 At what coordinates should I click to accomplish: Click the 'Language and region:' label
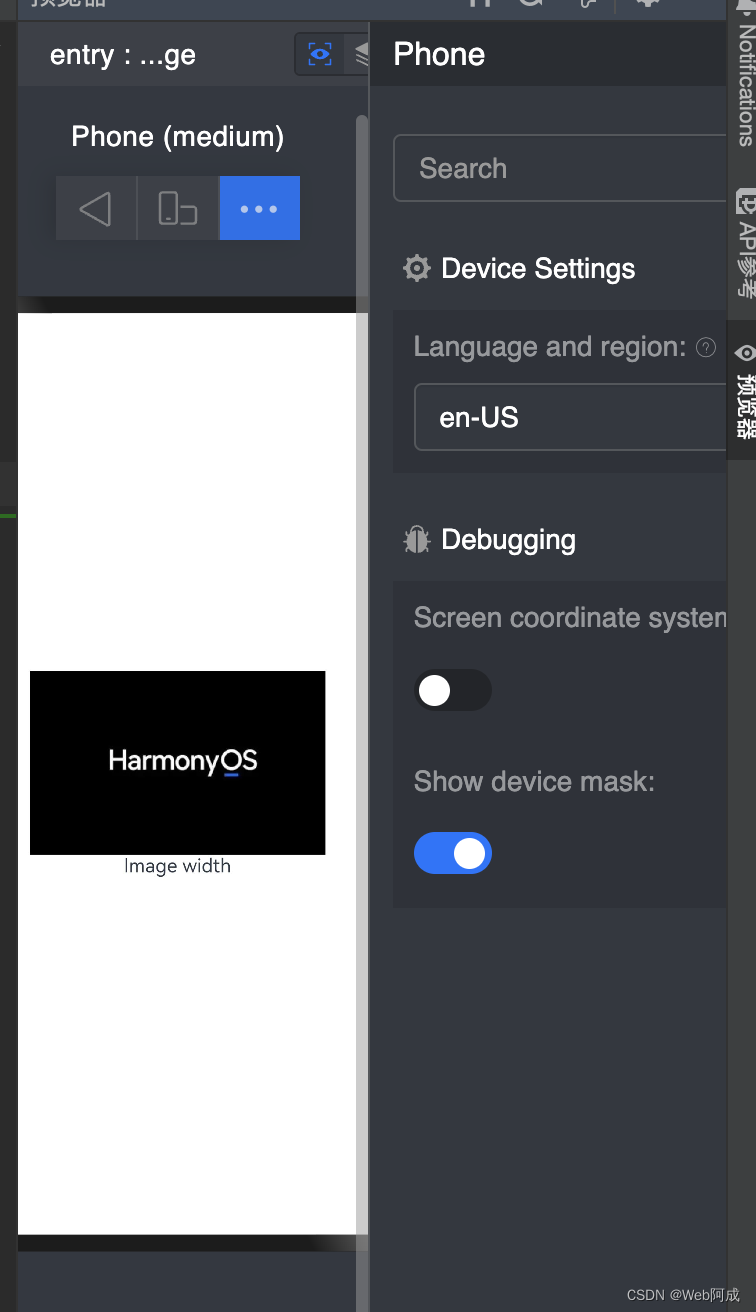pyautogui.click(x=550, y=347)
